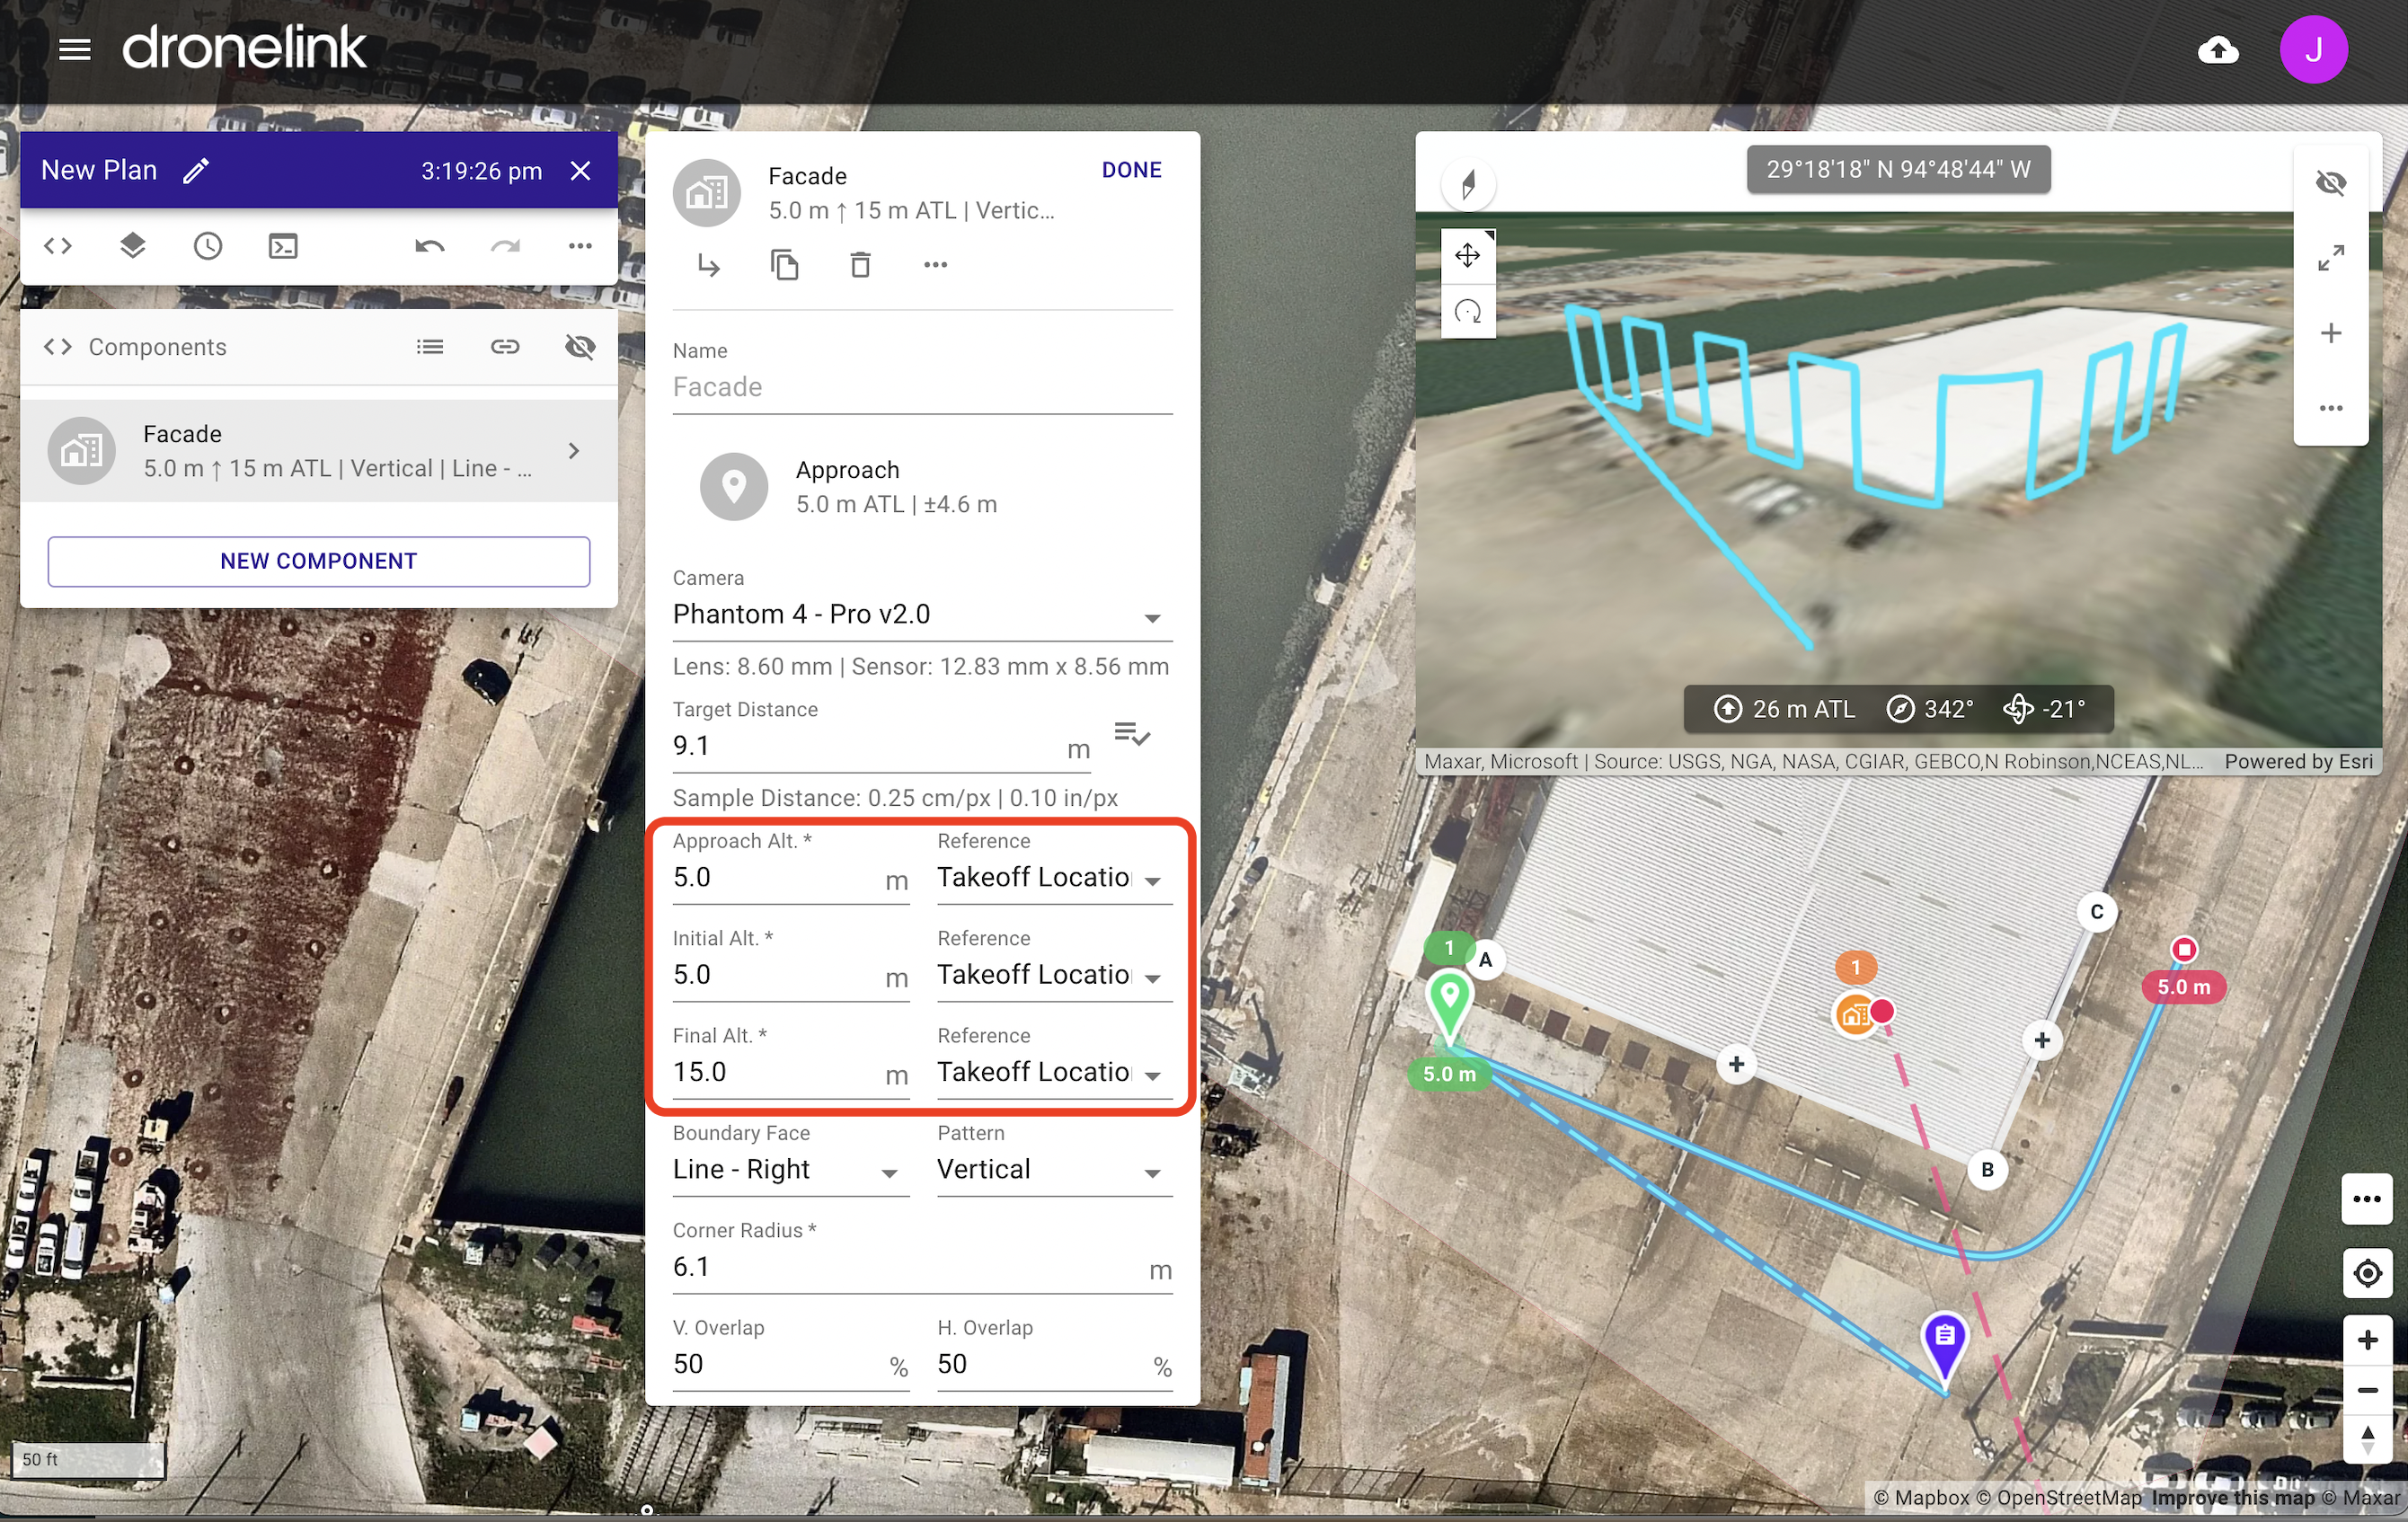Viewport: 2408px width, 1522px height.
Task: Click the Corner Radius field
Action: pos(922,1268)
